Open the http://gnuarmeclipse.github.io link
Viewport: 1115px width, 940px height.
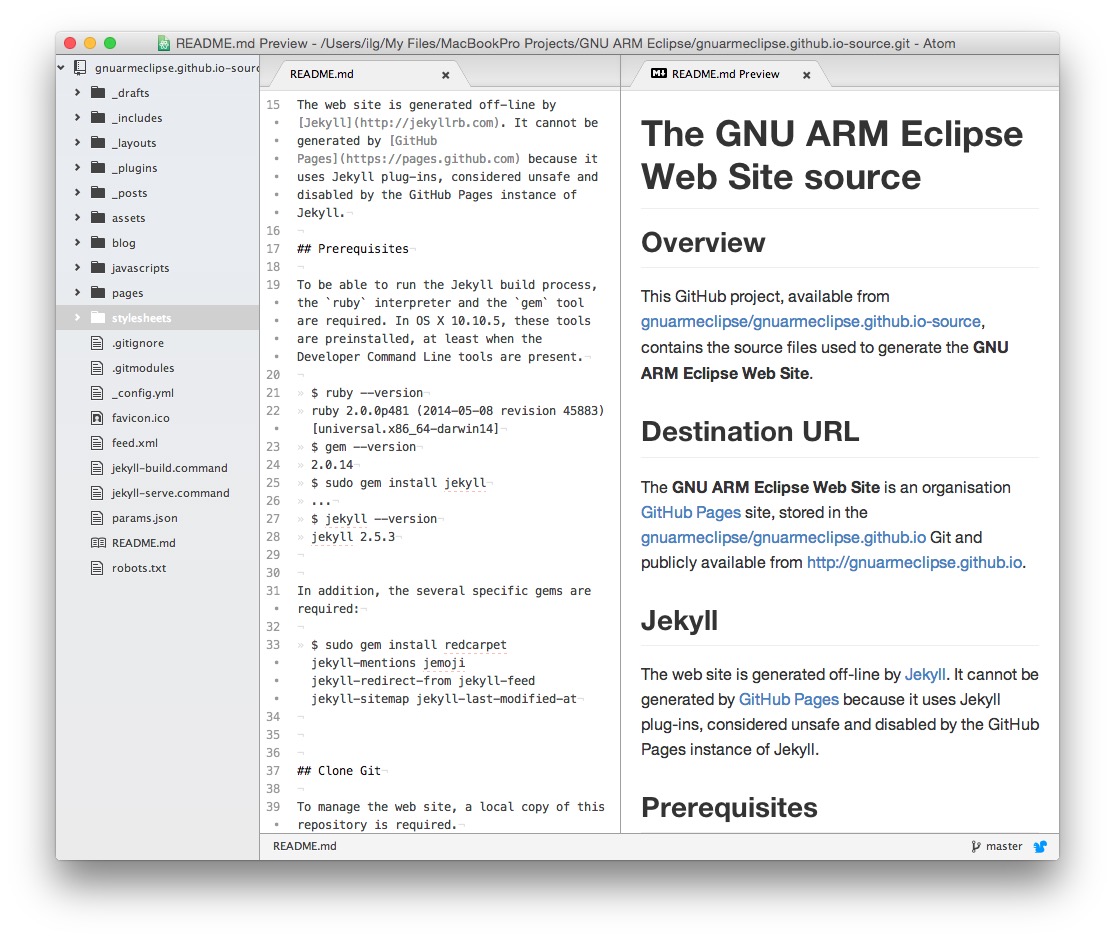pos(914,562)
